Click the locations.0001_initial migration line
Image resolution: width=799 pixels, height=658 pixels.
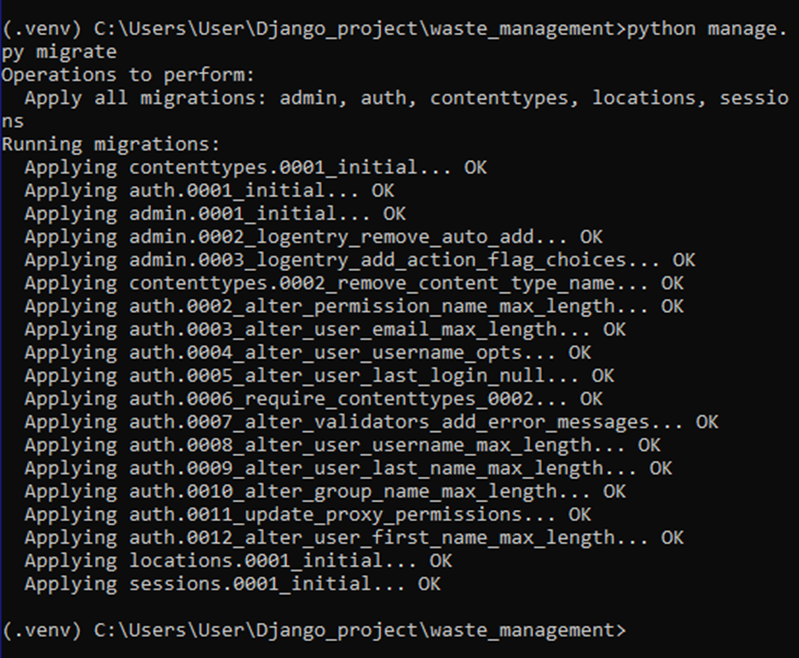238,561
